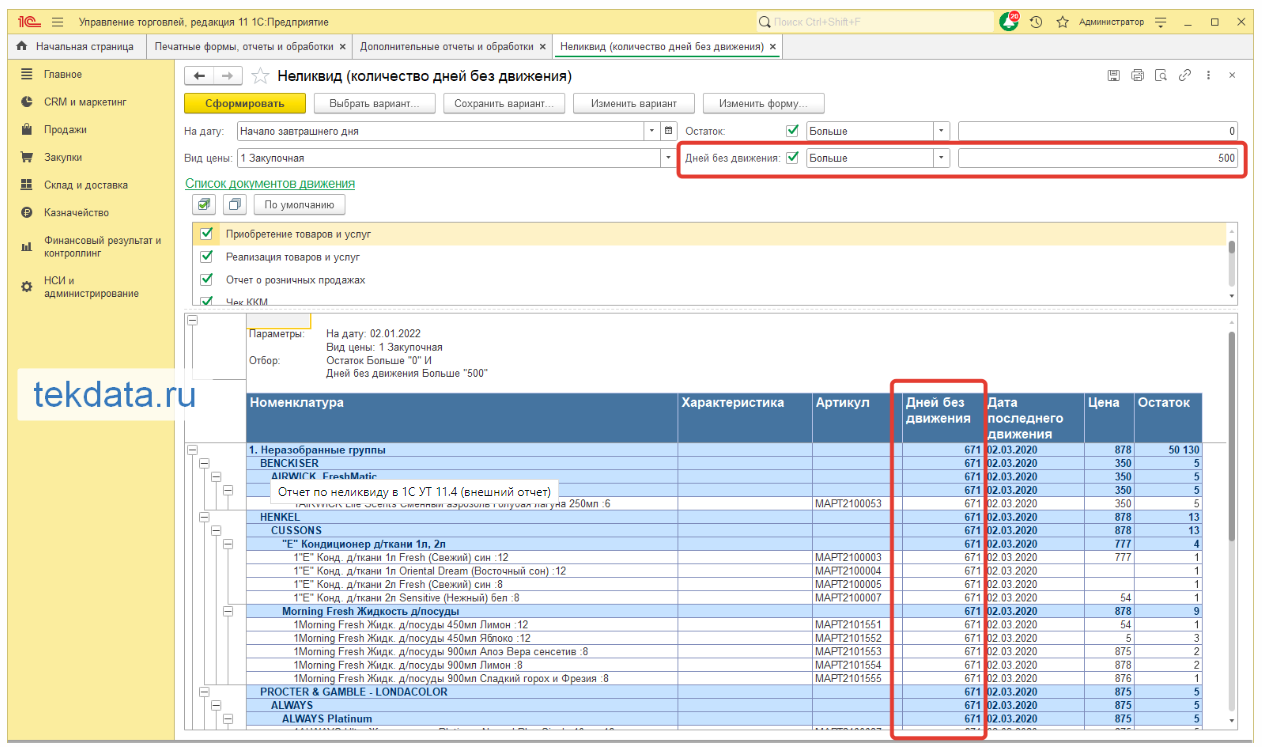Open favorites star in the title bar
1262x747 pixels.
point(1062,21)
